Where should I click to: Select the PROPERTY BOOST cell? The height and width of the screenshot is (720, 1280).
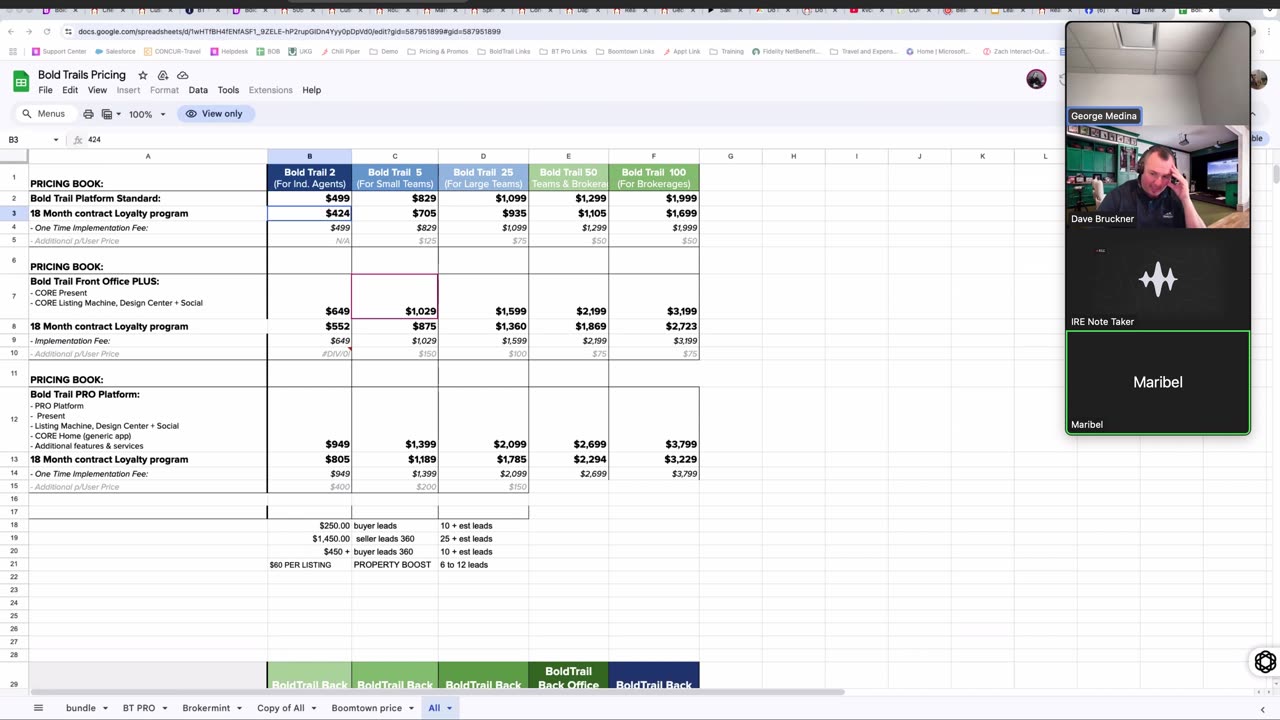click(395, 565)
